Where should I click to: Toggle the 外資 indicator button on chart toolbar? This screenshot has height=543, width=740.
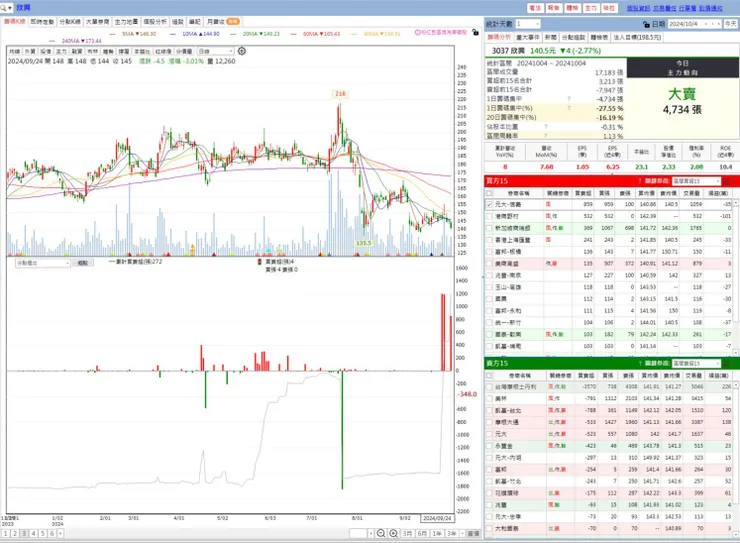click(x=30, y=51)
